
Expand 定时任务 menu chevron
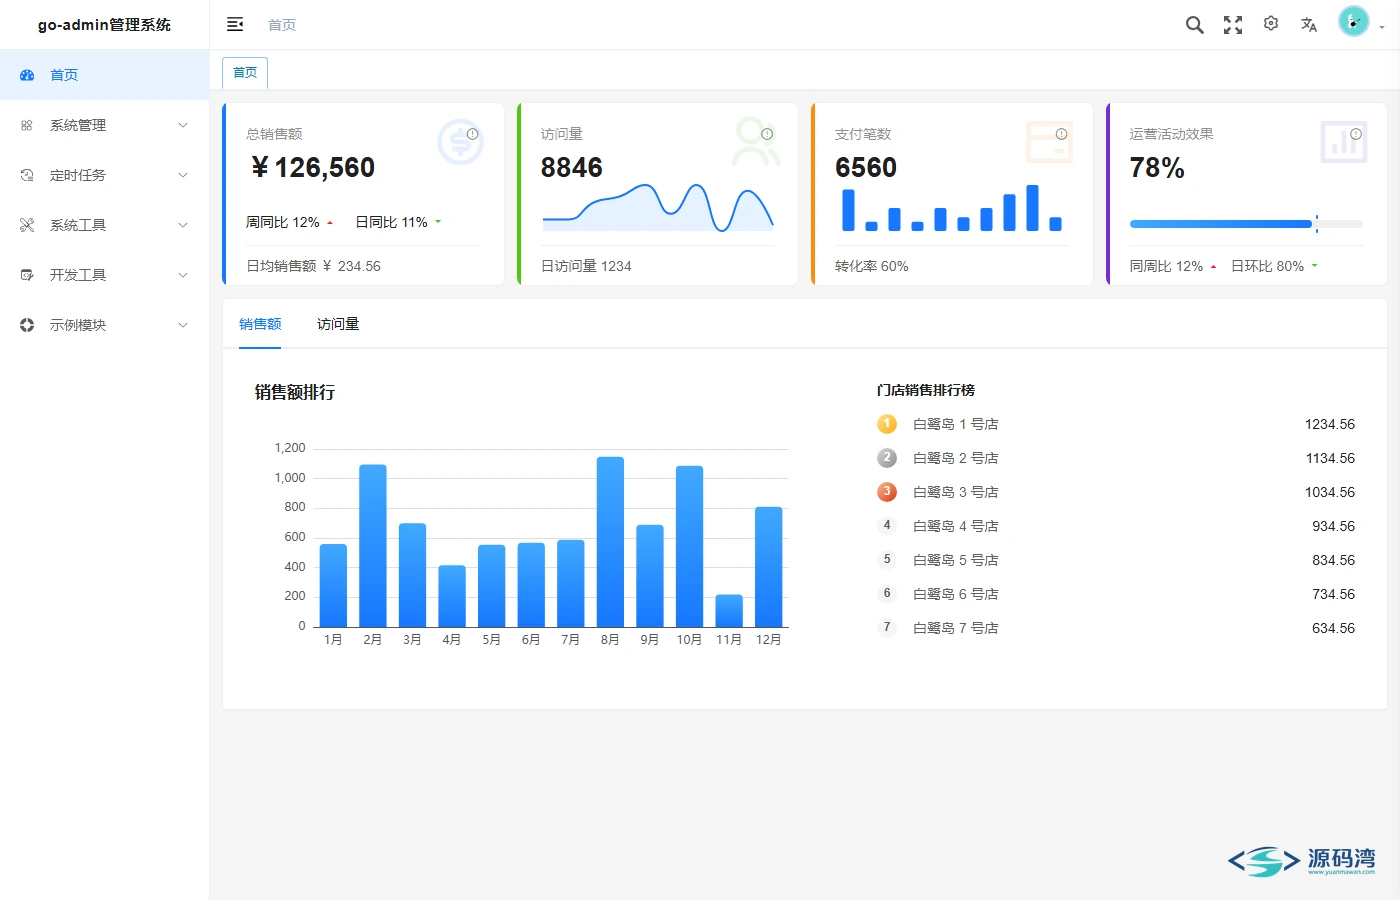(183, 175)
